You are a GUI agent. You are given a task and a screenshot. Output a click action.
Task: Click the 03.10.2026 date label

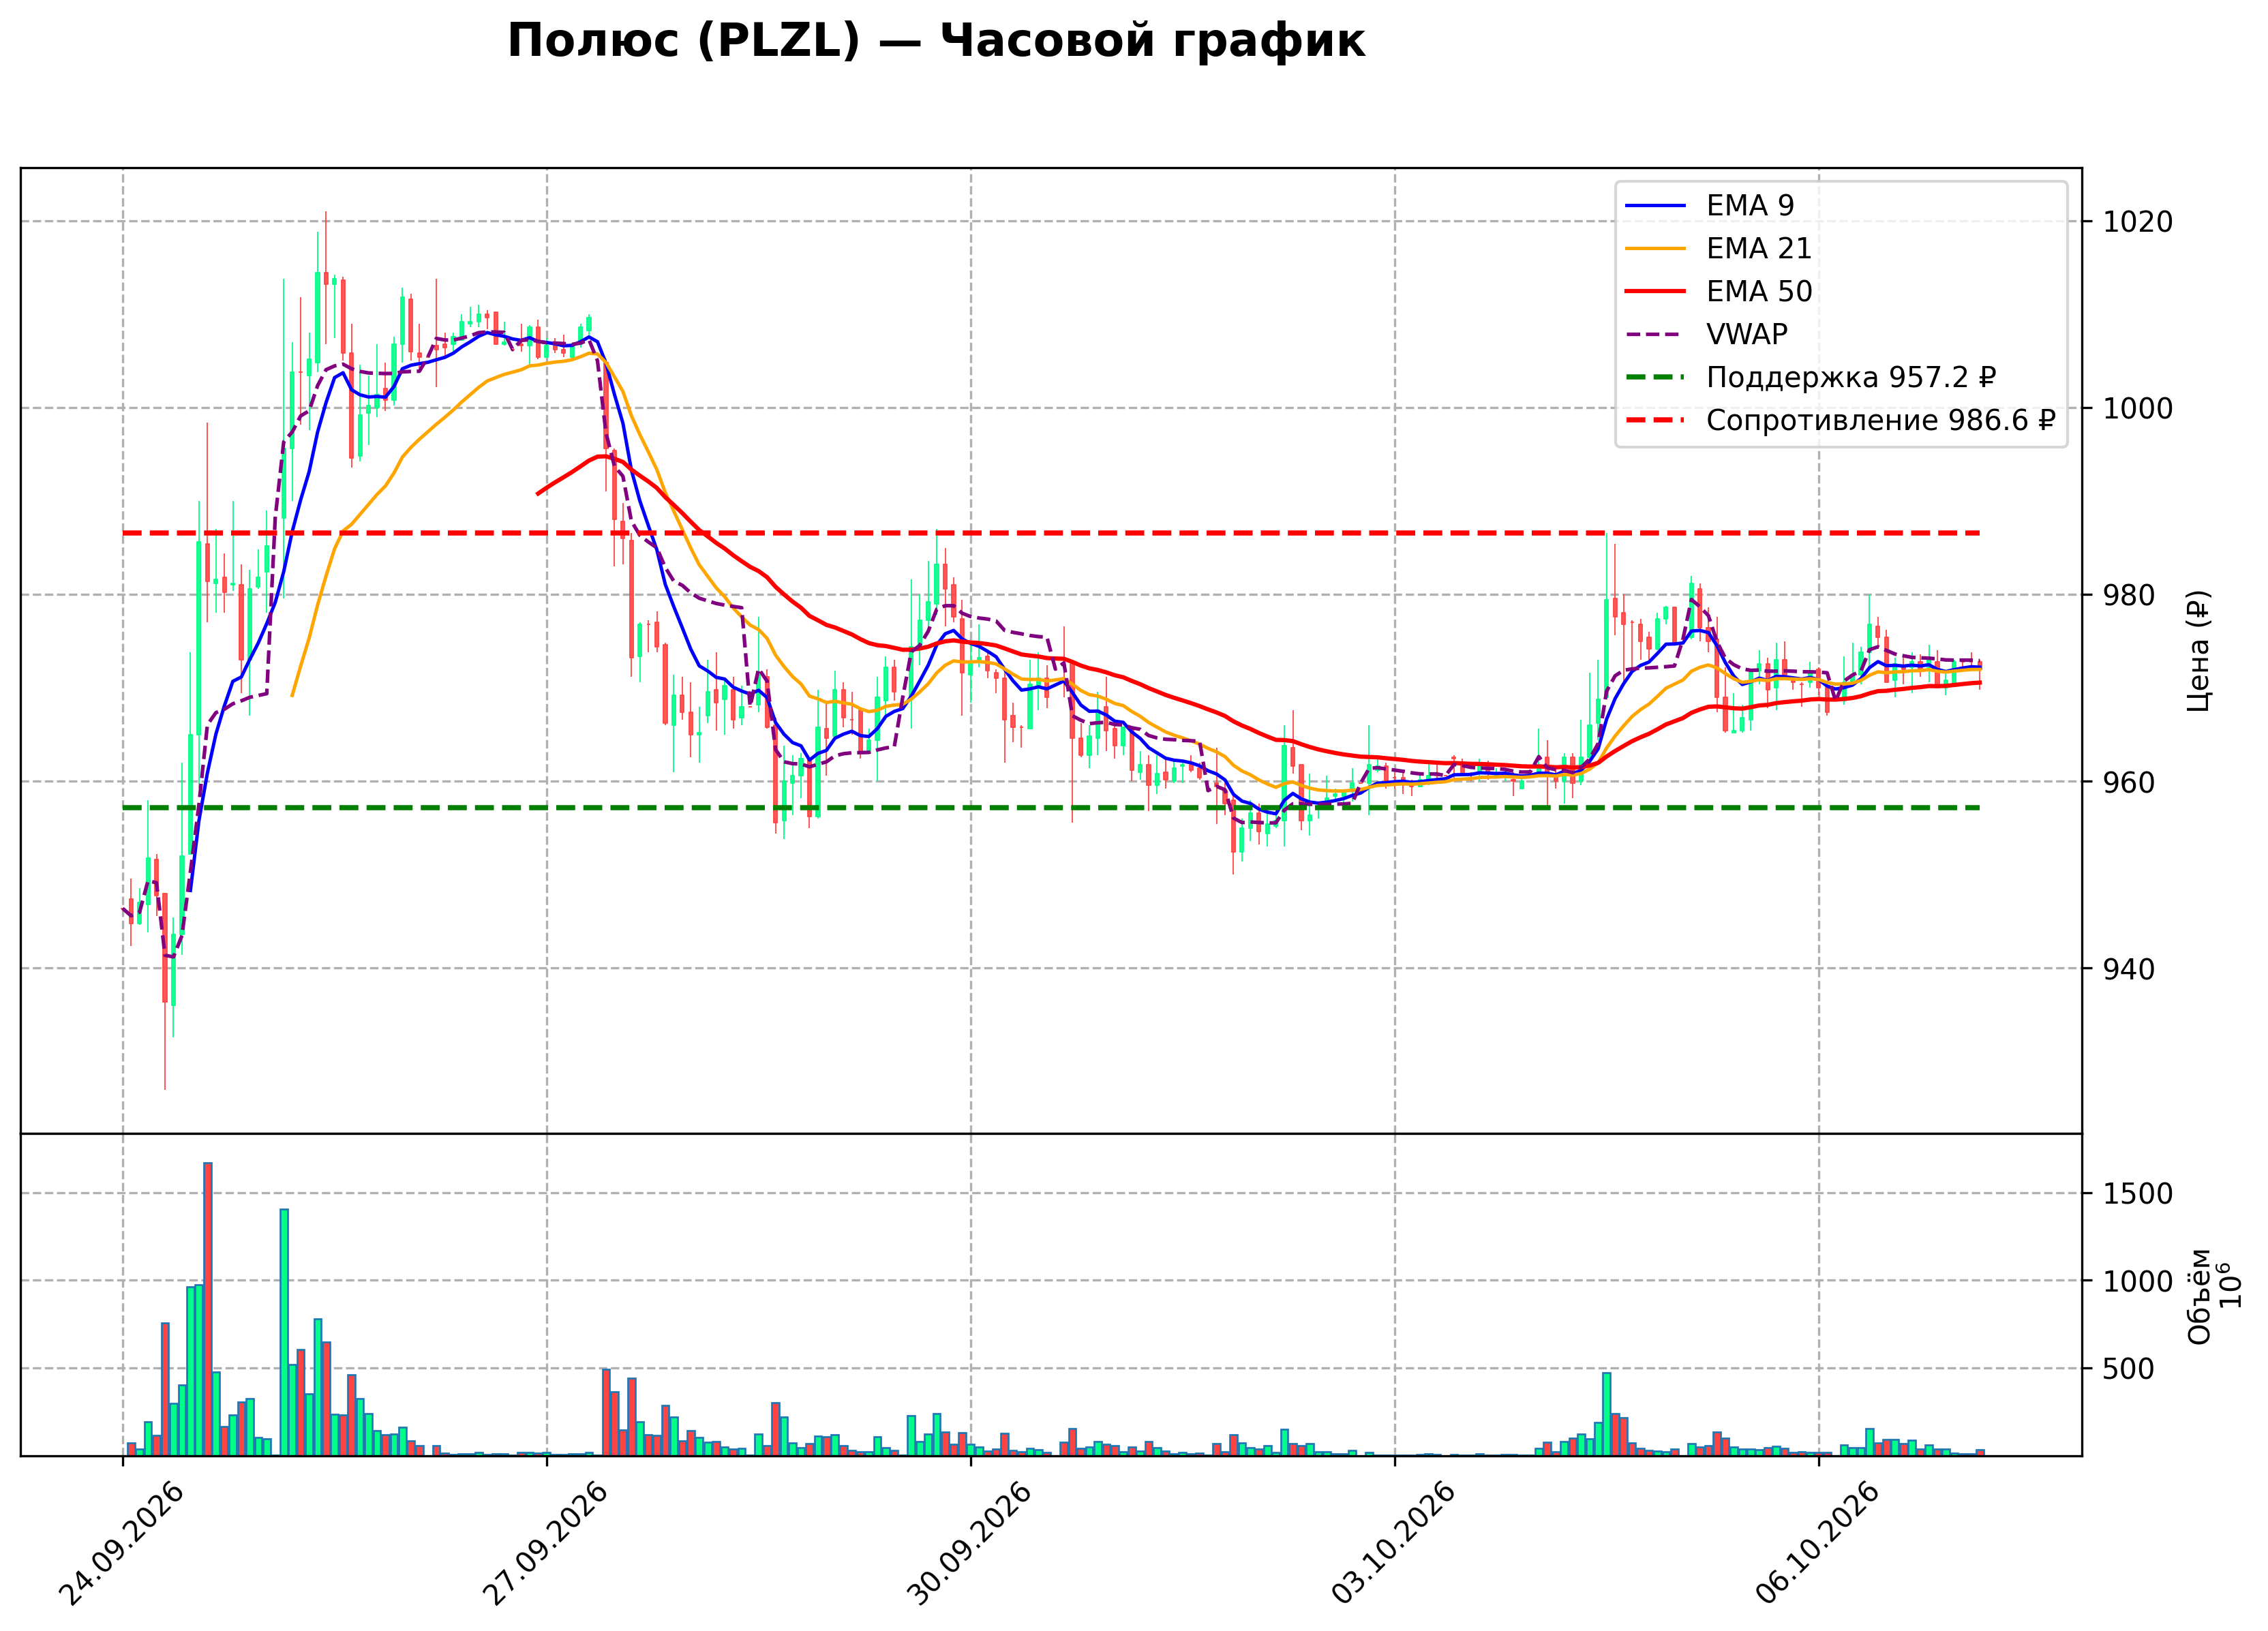1394,1544
